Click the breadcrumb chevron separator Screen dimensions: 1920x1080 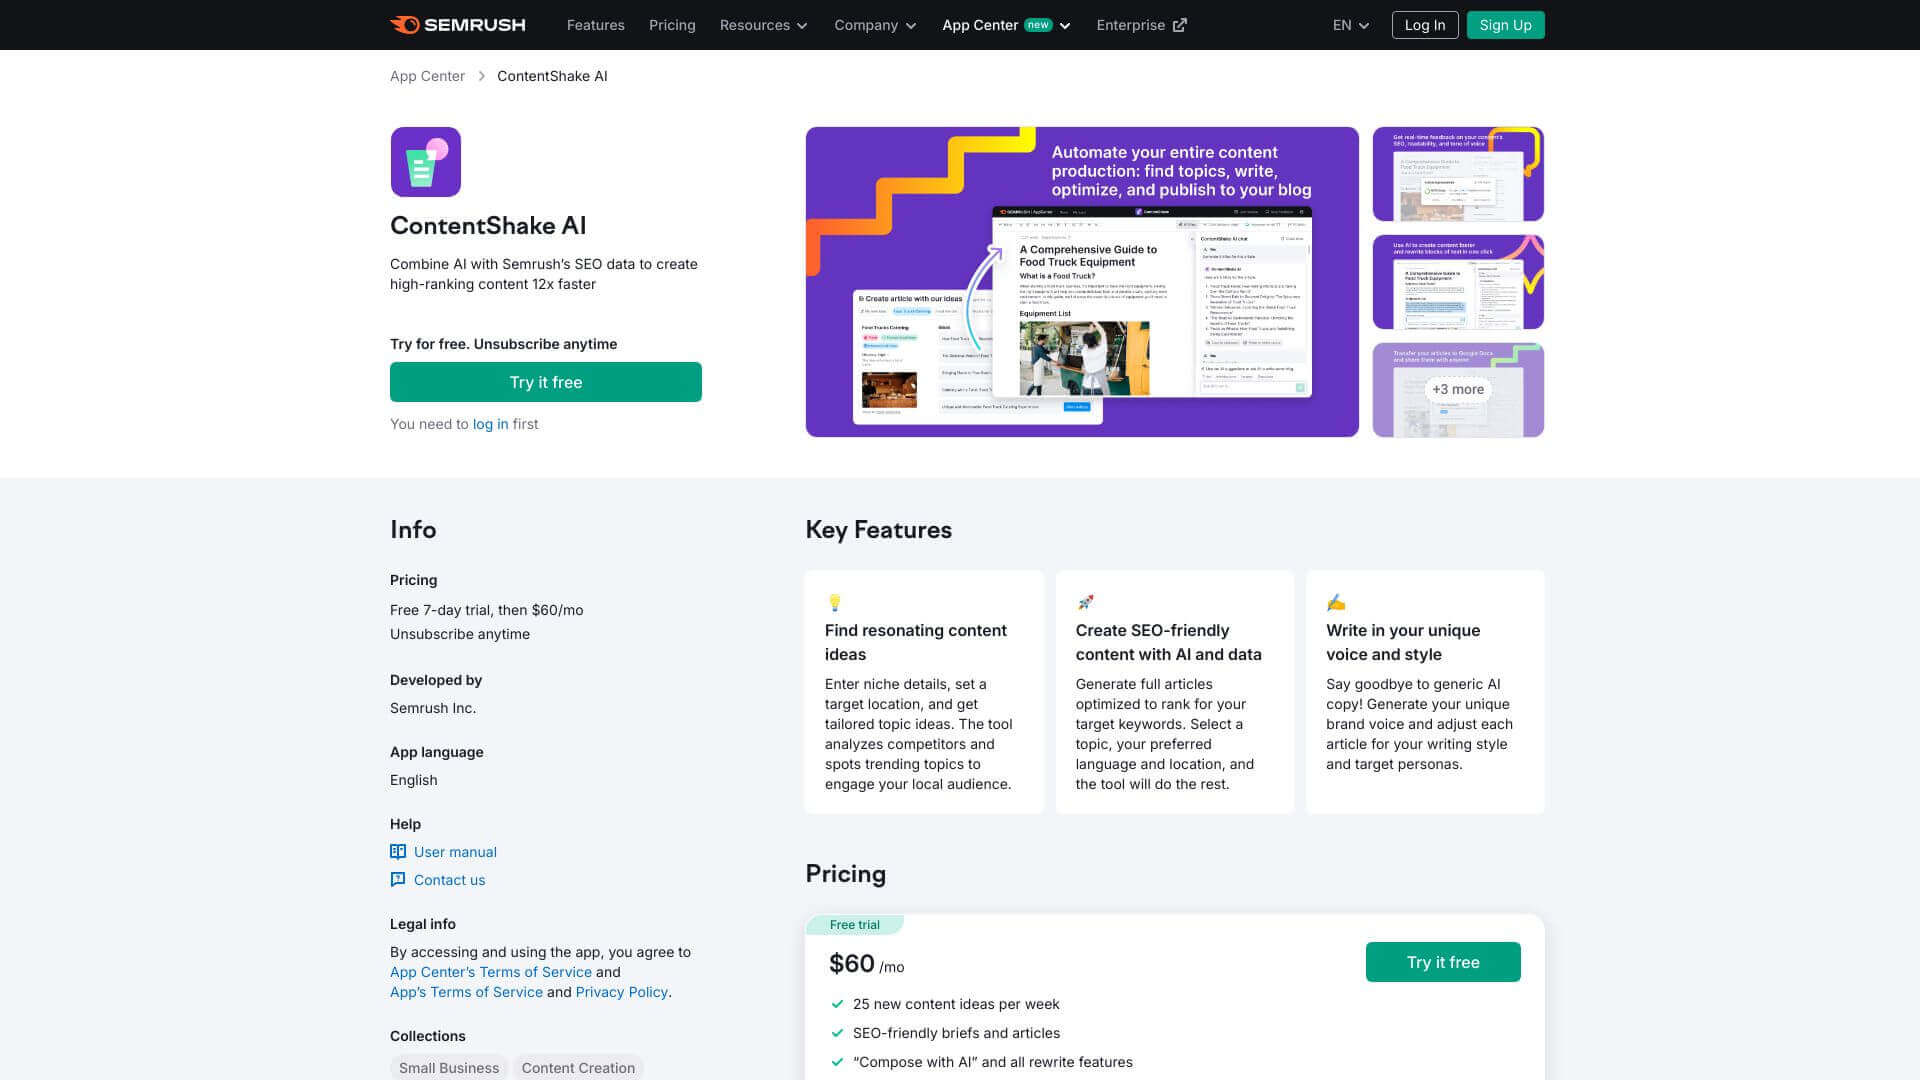pos(481,76)
